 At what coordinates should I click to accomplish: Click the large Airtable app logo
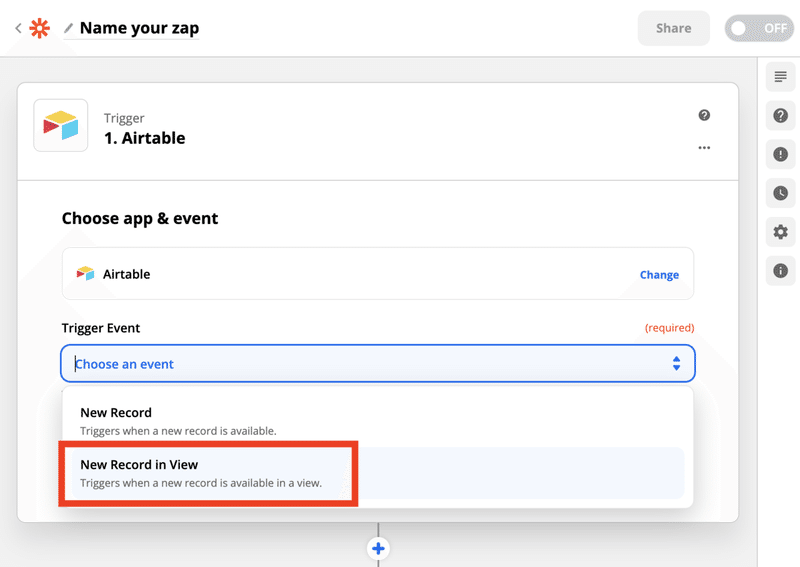61,126
